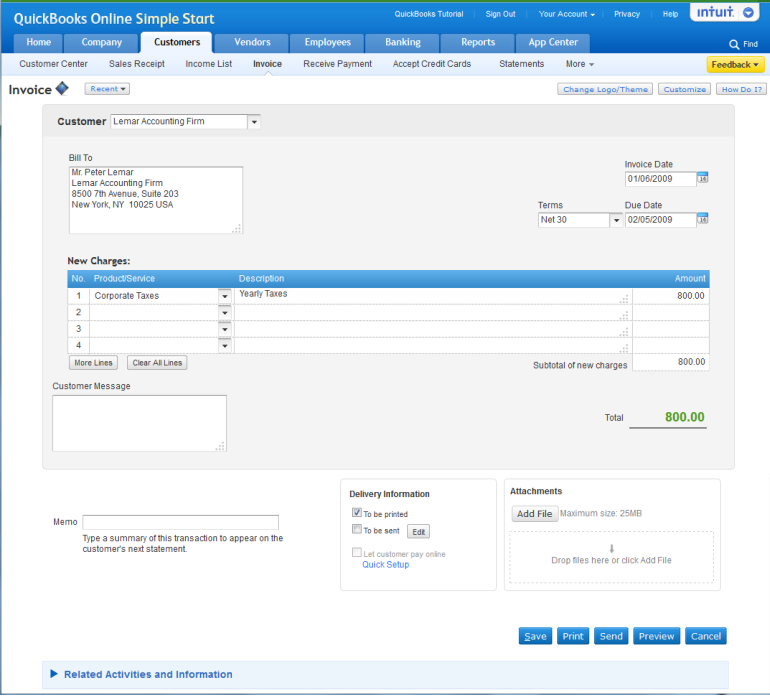Switch to the Employees tab
Viewport: 770px width, 697px height.
[x=327, y=43]
